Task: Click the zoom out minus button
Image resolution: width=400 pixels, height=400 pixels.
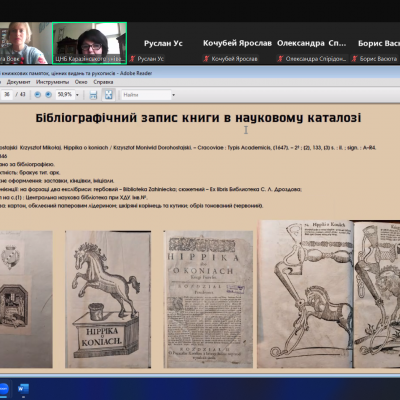Action: [37, 95]
